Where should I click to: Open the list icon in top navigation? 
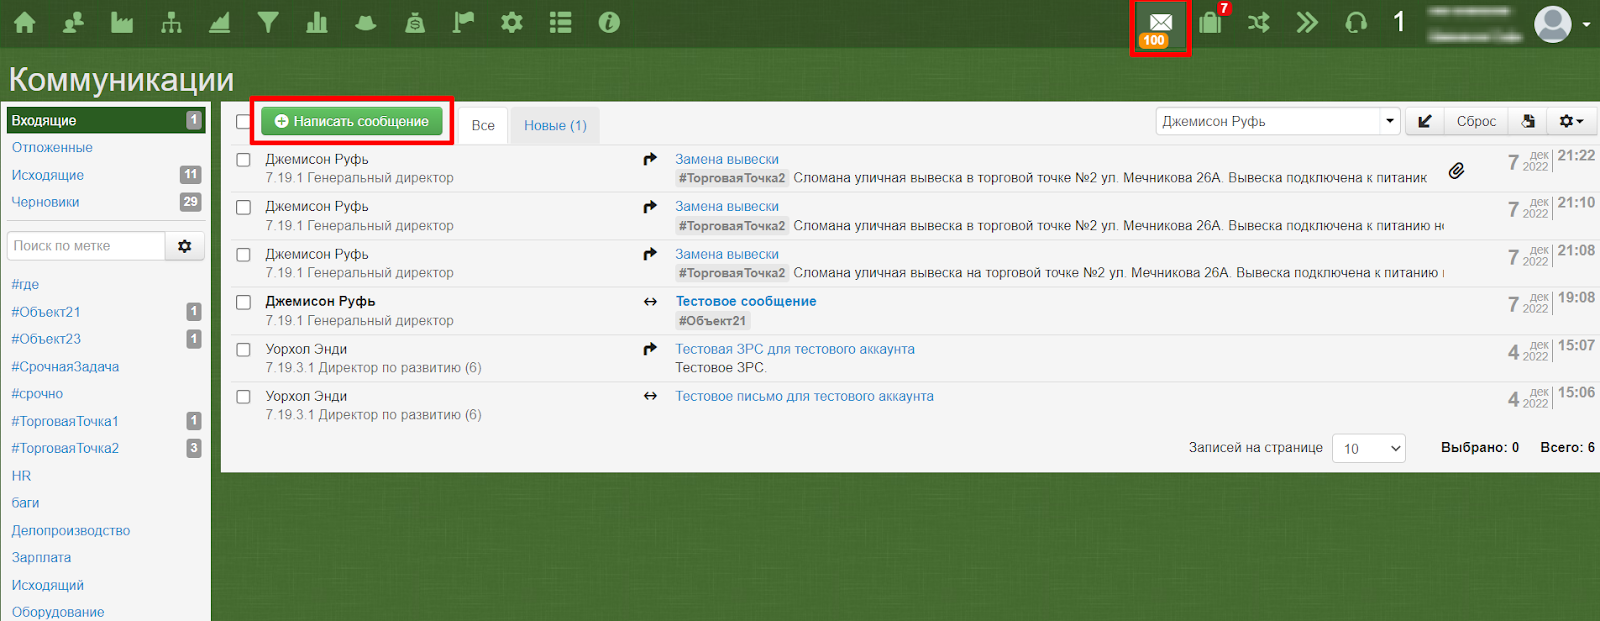[561, 22]
